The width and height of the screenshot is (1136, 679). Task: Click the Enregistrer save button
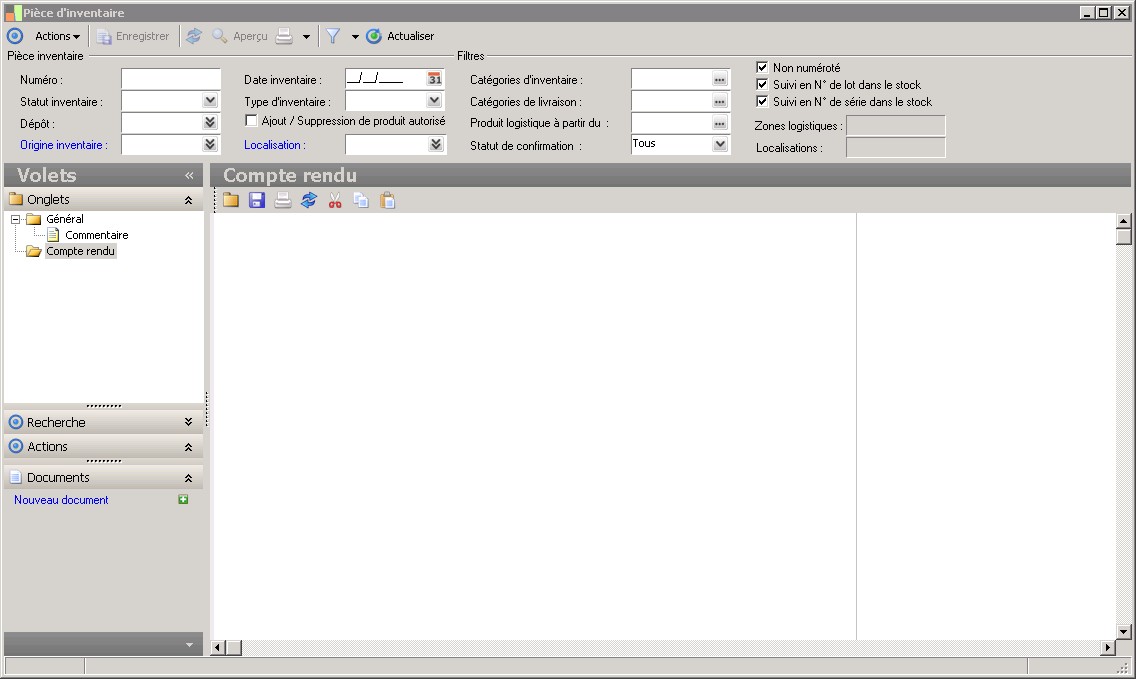coord(133,36)
